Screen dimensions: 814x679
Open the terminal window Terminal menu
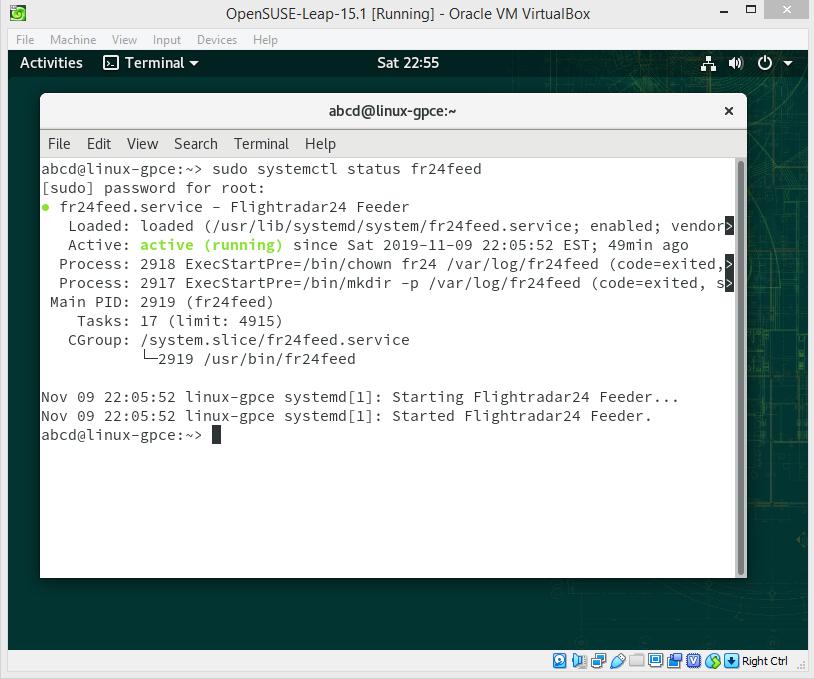point(261,144)
